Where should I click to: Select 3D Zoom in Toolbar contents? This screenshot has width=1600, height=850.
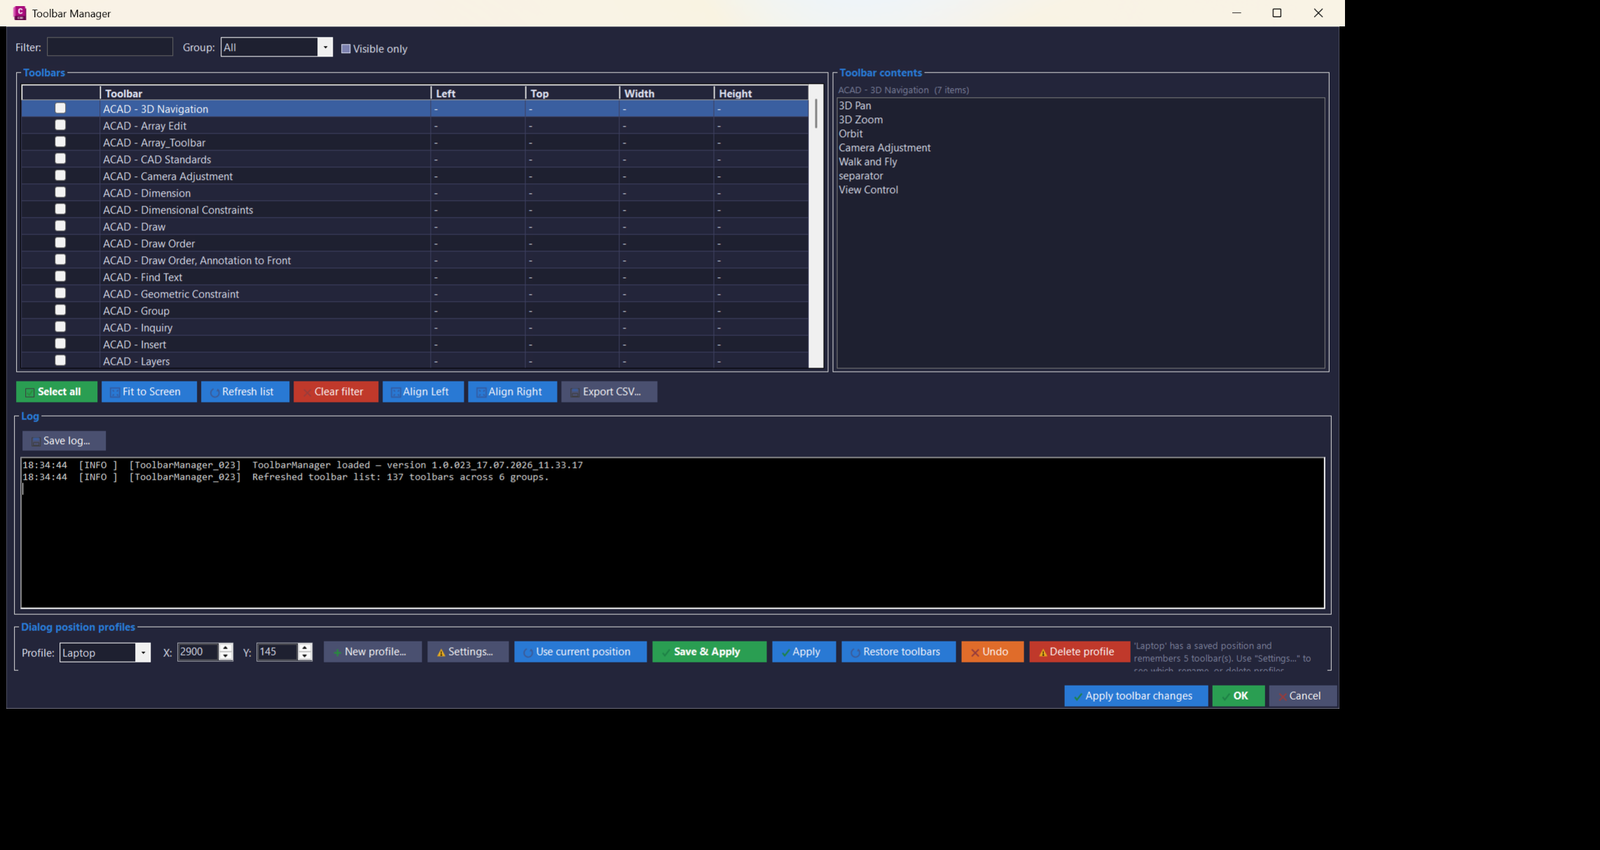coord(861,119)
